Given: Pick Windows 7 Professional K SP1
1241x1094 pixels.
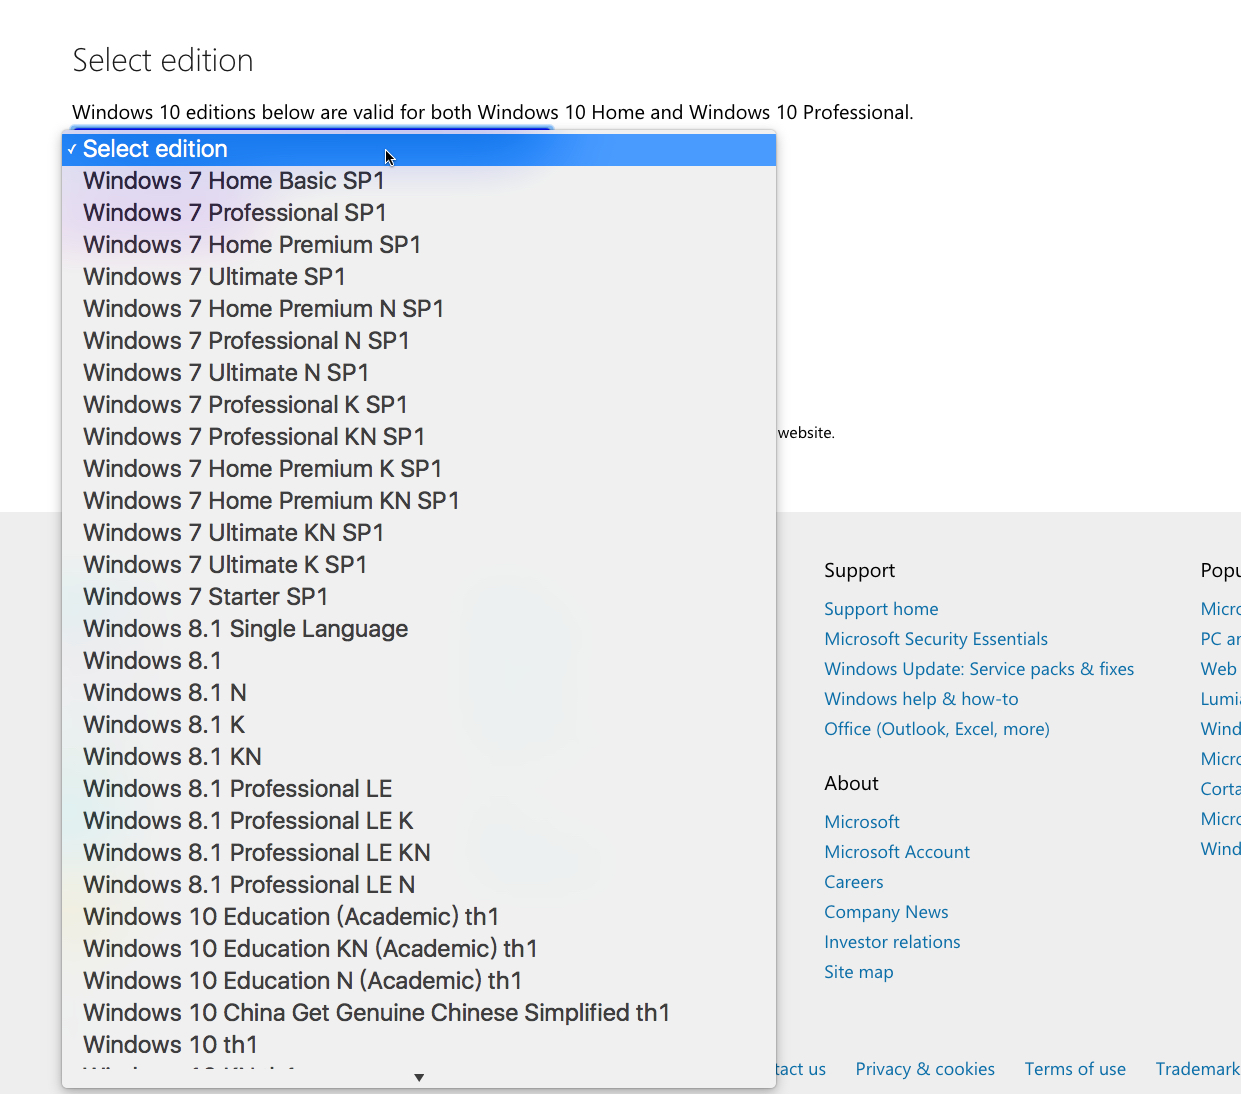Looking at the screenshot, I should coord(419,405).
